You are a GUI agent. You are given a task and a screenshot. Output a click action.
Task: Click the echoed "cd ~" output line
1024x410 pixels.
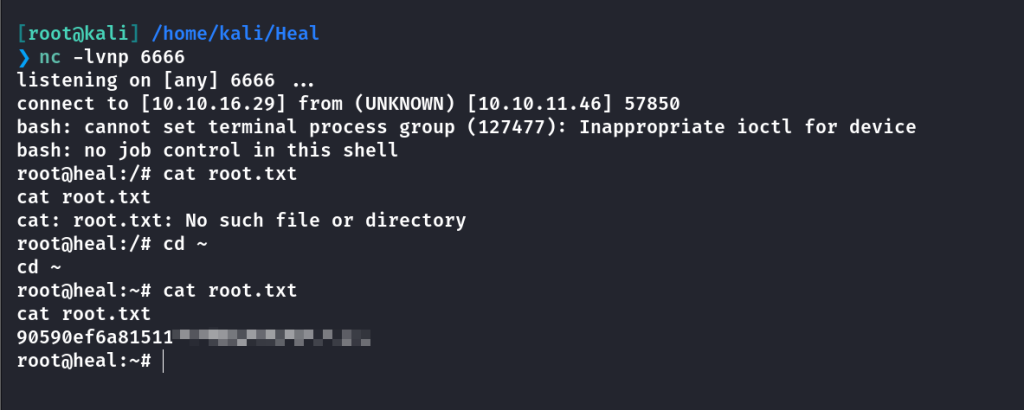[40, 266]
